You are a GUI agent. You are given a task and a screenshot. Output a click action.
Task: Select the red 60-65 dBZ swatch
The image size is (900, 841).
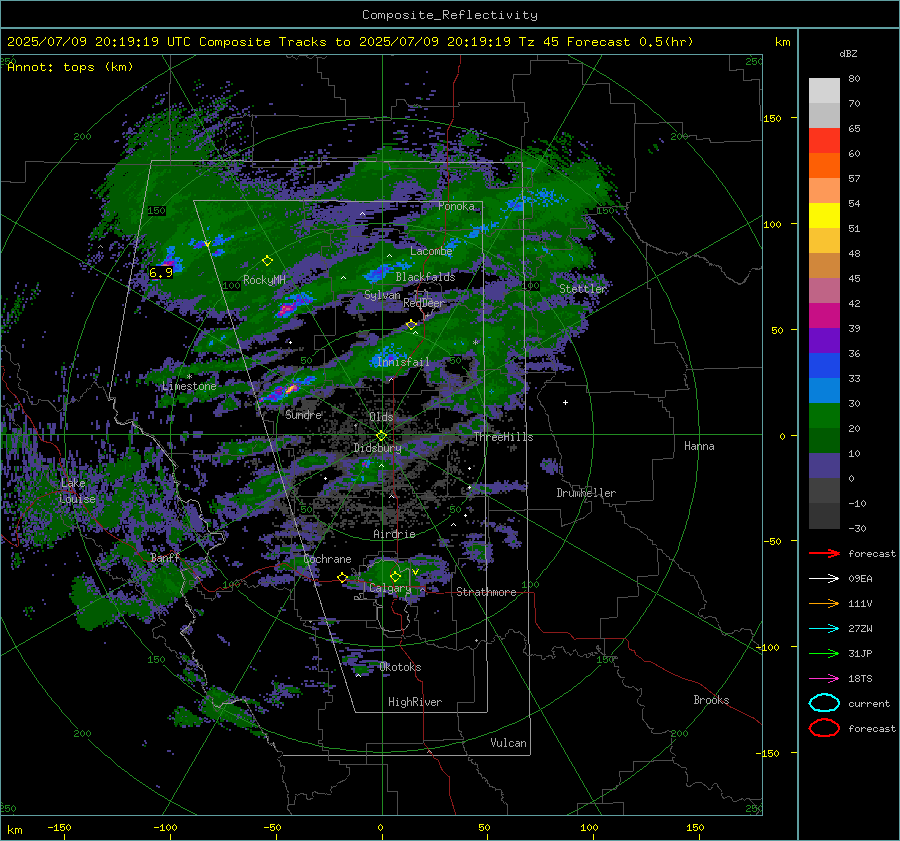[x=824, y=141]
